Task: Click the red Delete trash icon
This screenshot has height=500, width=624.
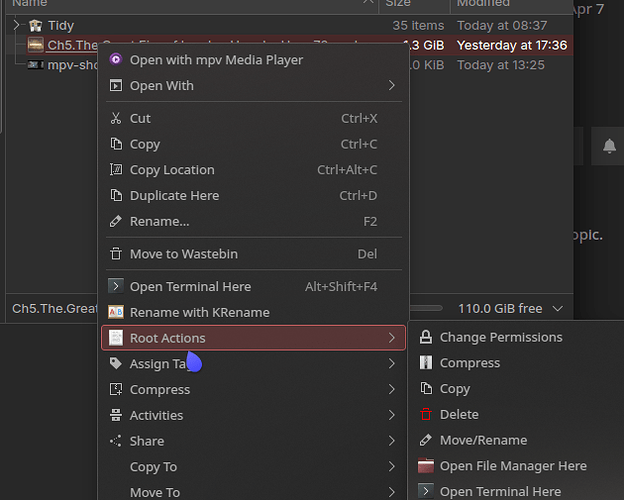Action: (426, 414)
